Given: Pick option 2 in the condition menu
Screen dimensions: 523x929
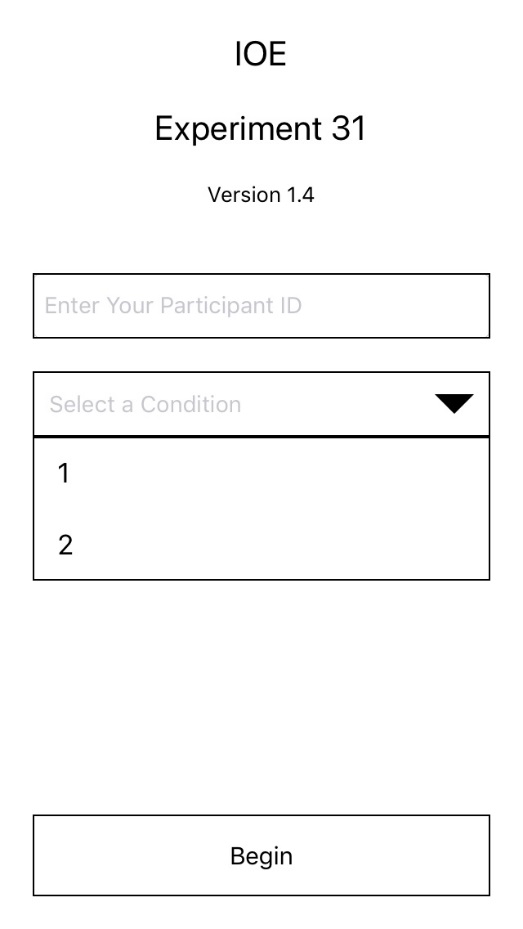Looking at the screenshot, I should pos(261,544).
